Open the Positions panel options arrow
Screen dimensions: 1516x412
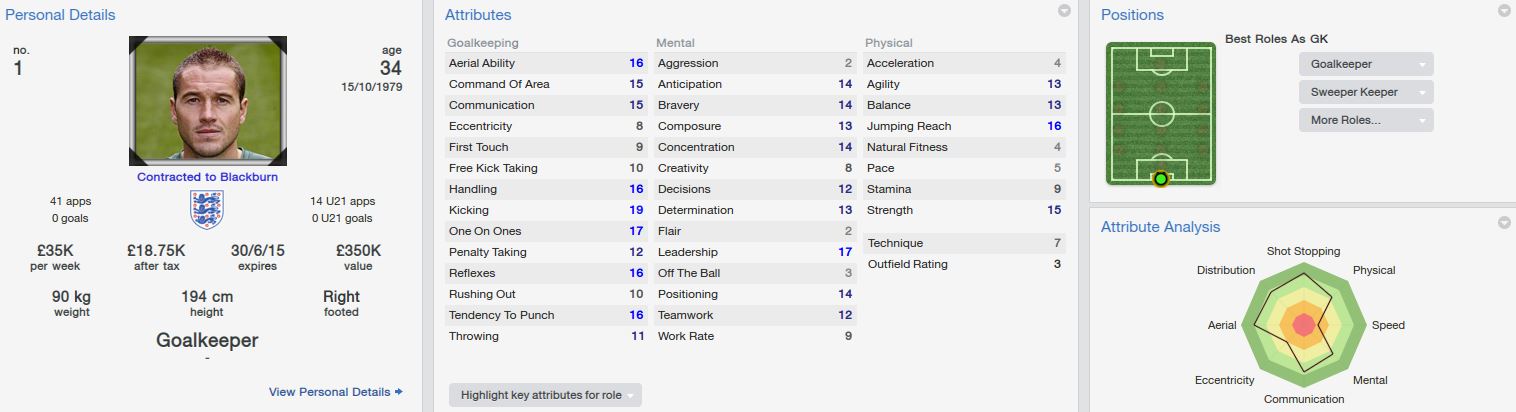[x=1504, y=11]
